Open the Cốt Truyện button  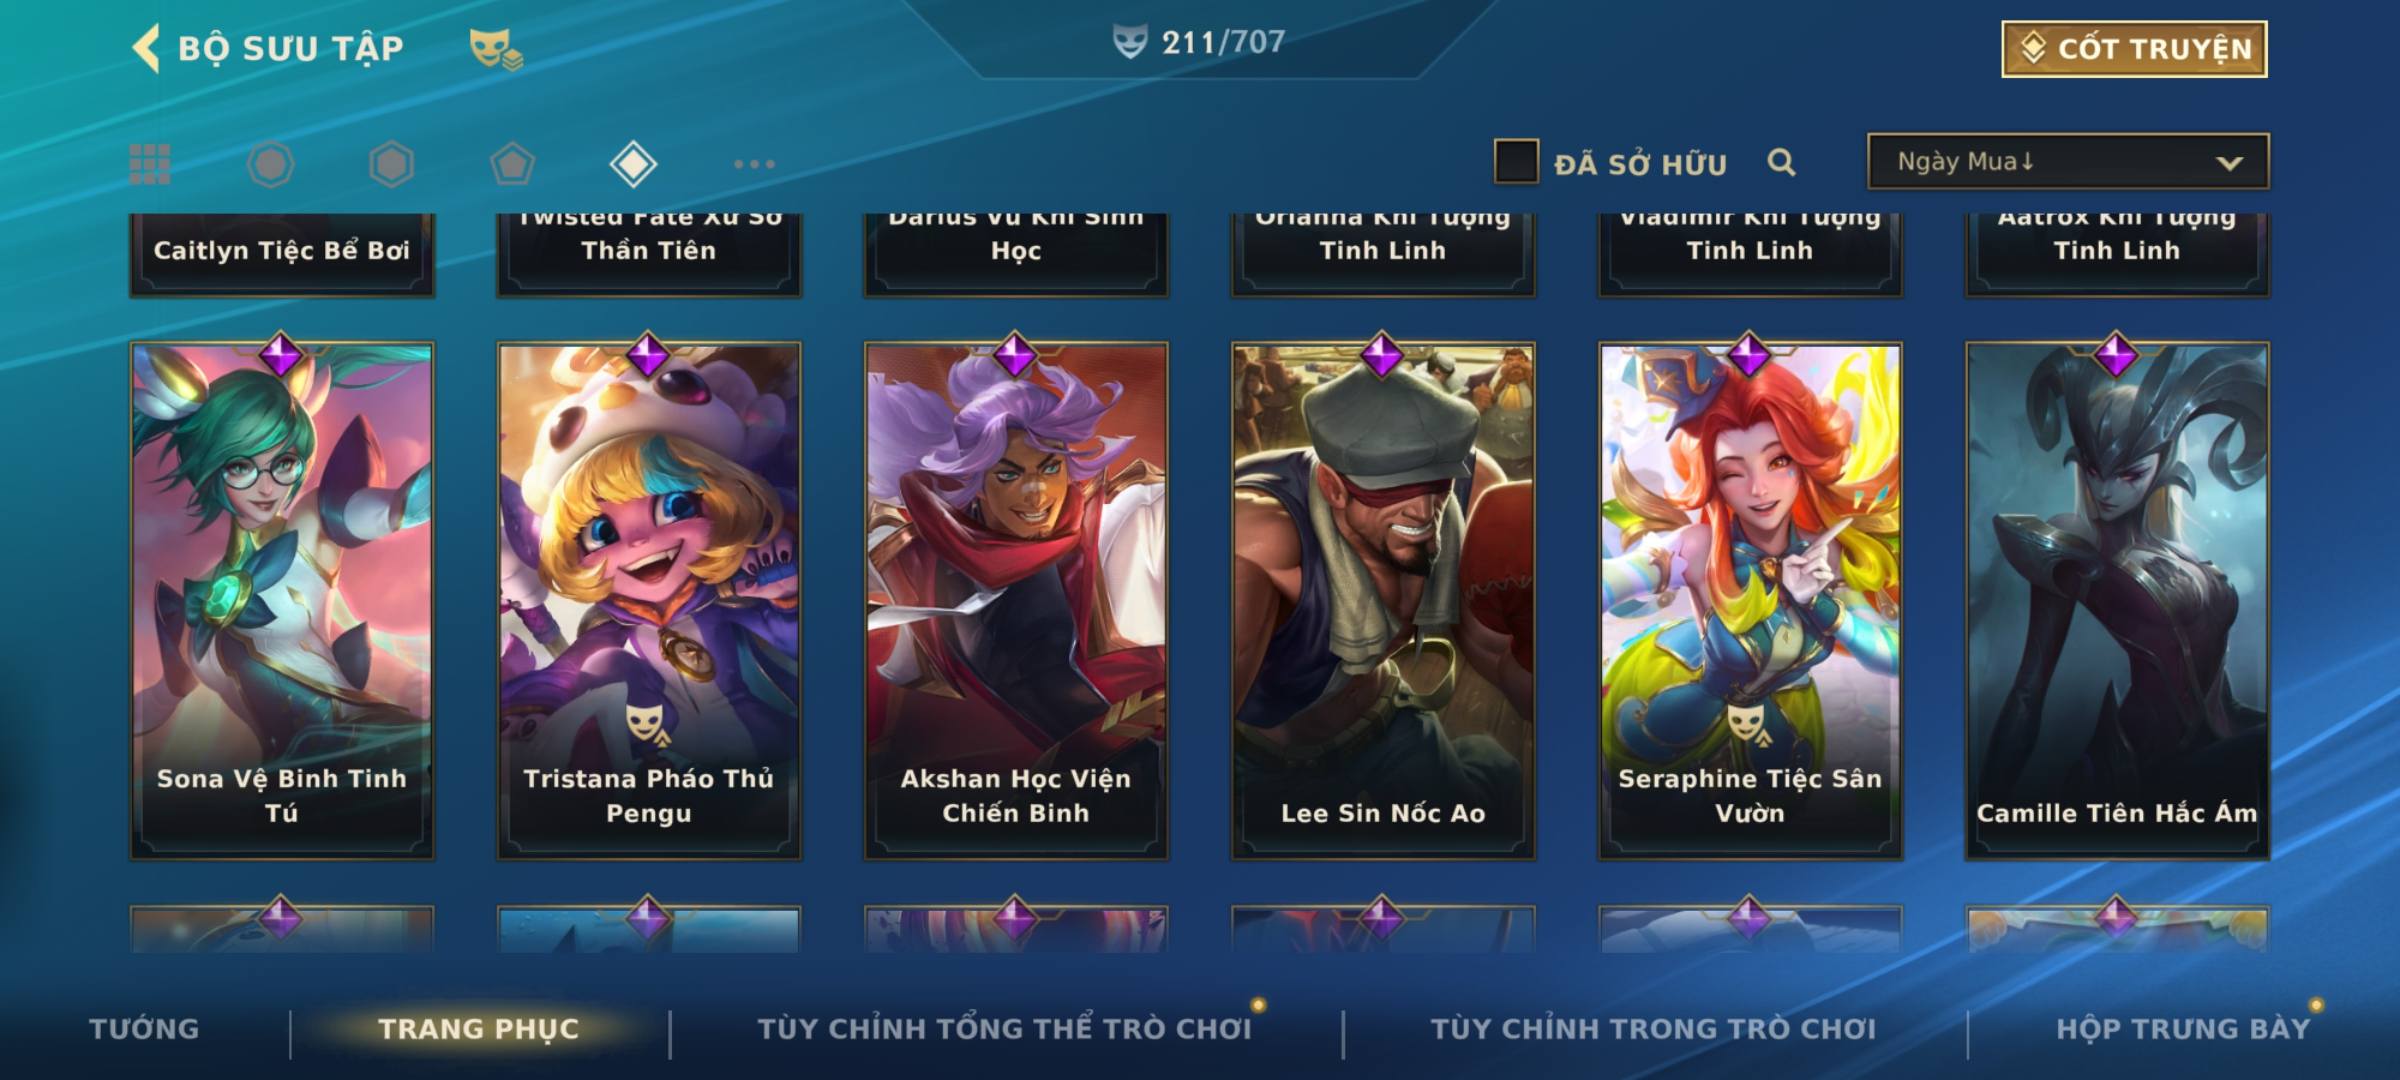2134,48
